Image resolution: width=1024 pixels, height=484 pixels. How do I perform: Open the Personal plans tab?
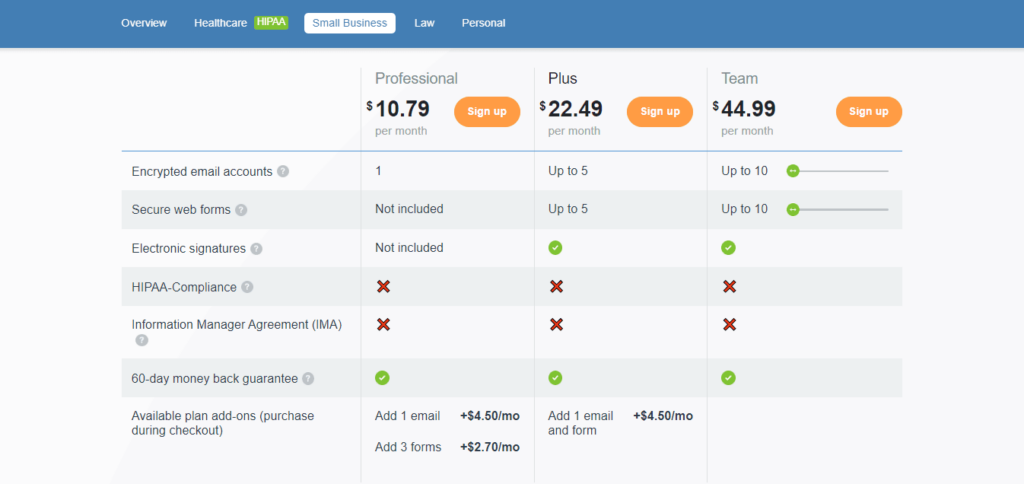pyautogui.click(x=483, y=23)
